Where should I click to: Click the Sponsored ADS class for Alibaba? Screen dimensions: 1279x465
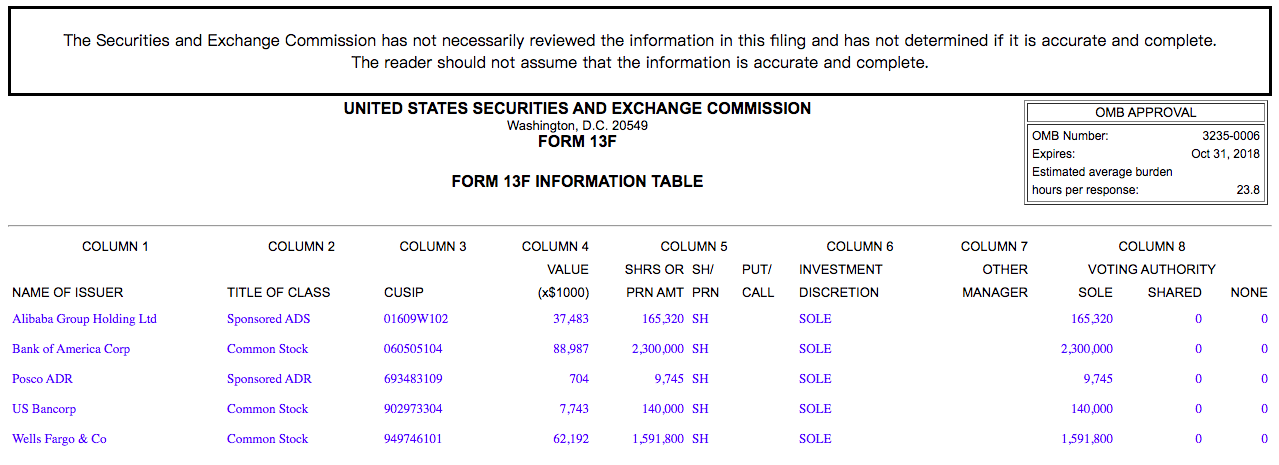point(268,319)
